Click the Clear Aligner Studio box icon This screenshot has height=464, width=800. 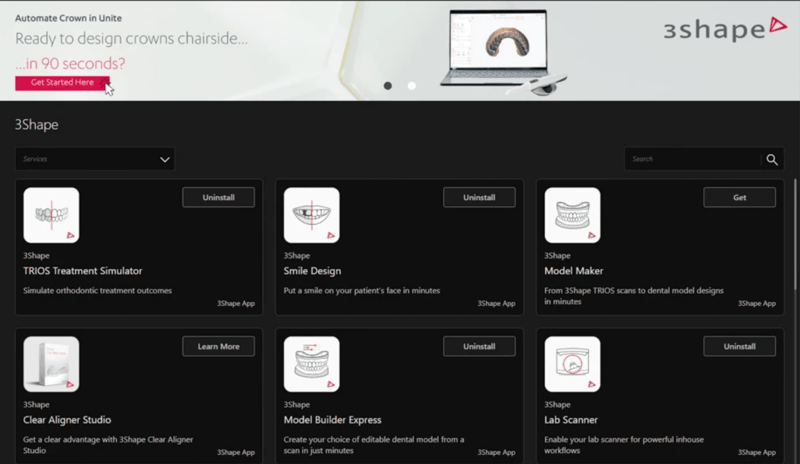click(51, 364)
